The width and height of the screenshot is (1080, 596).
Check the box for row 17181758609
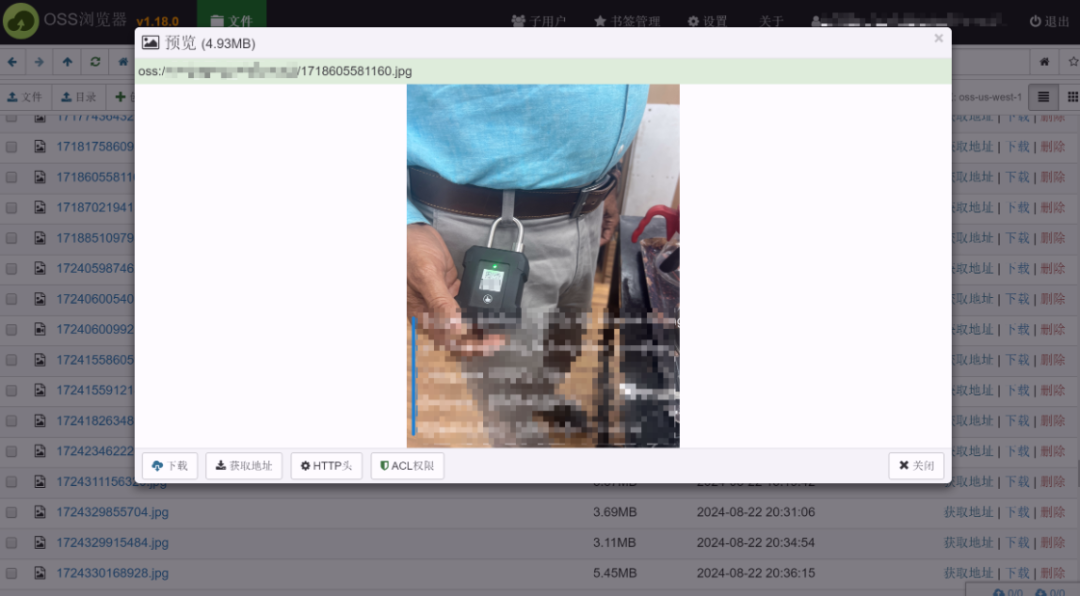(x=12, y=147)
